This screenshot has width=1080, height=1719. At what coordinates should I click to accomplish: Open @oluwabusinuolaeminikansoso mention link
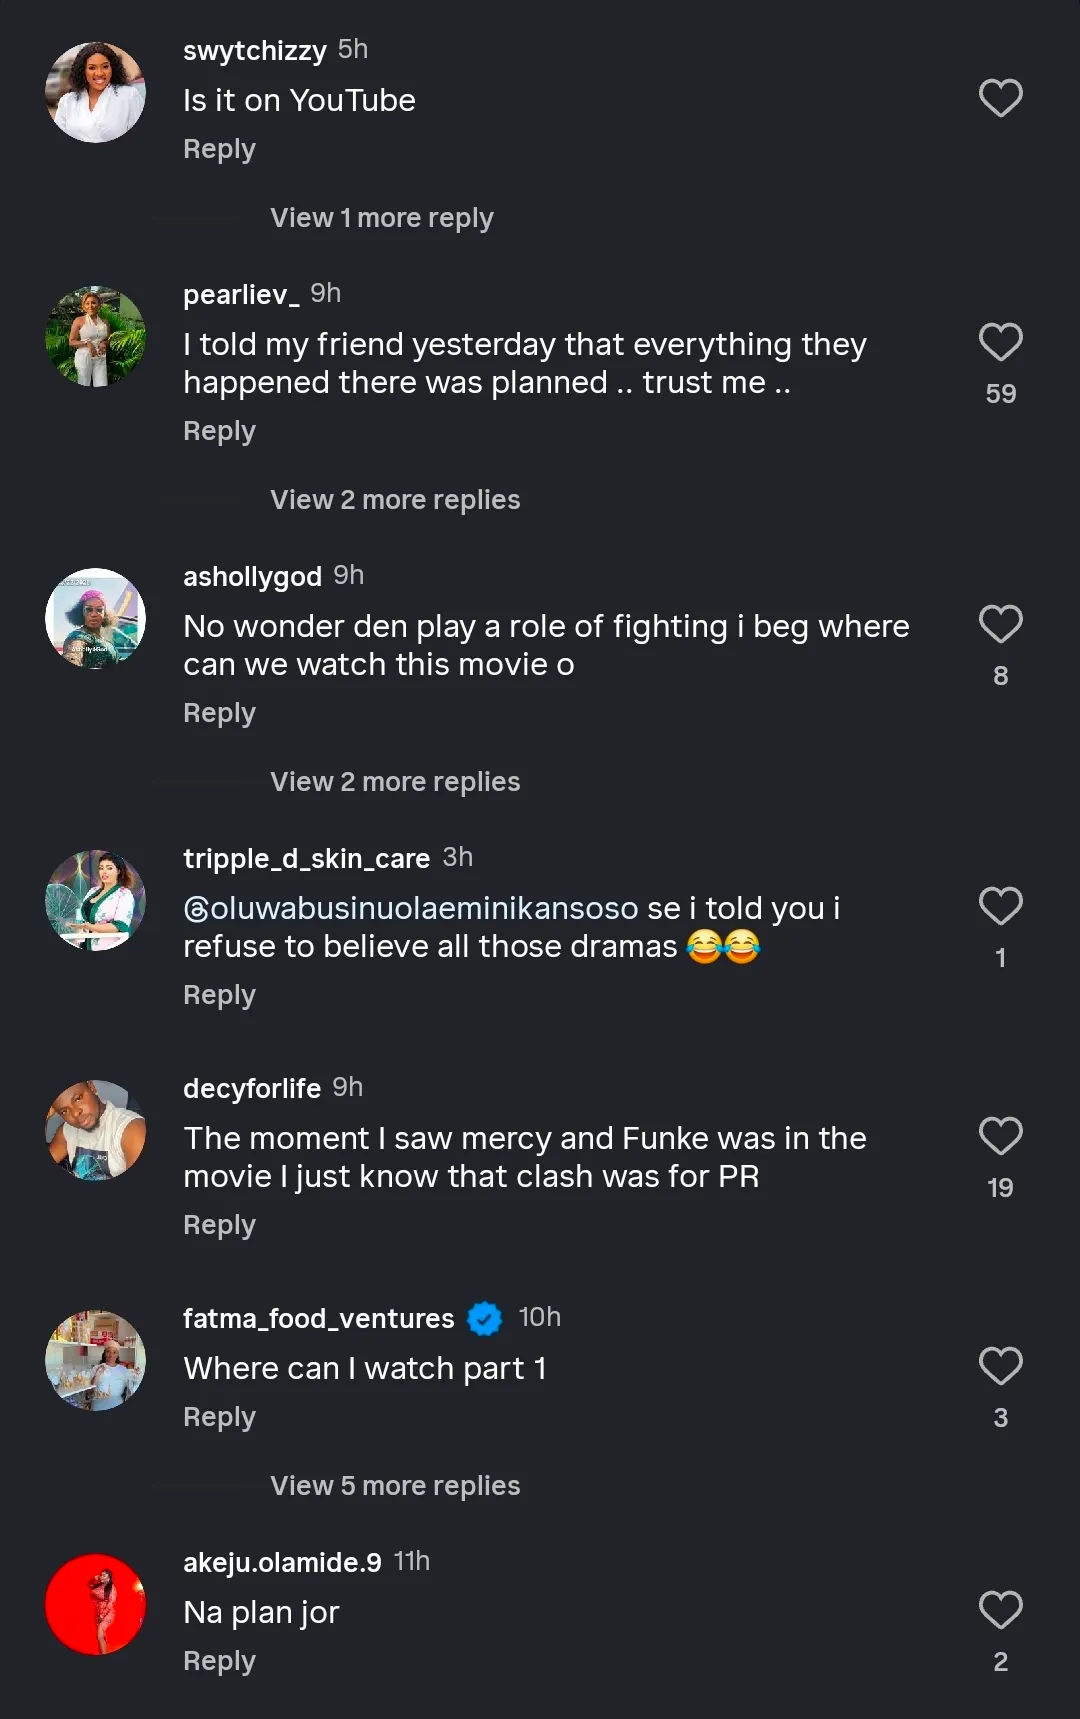coord(411,908)
